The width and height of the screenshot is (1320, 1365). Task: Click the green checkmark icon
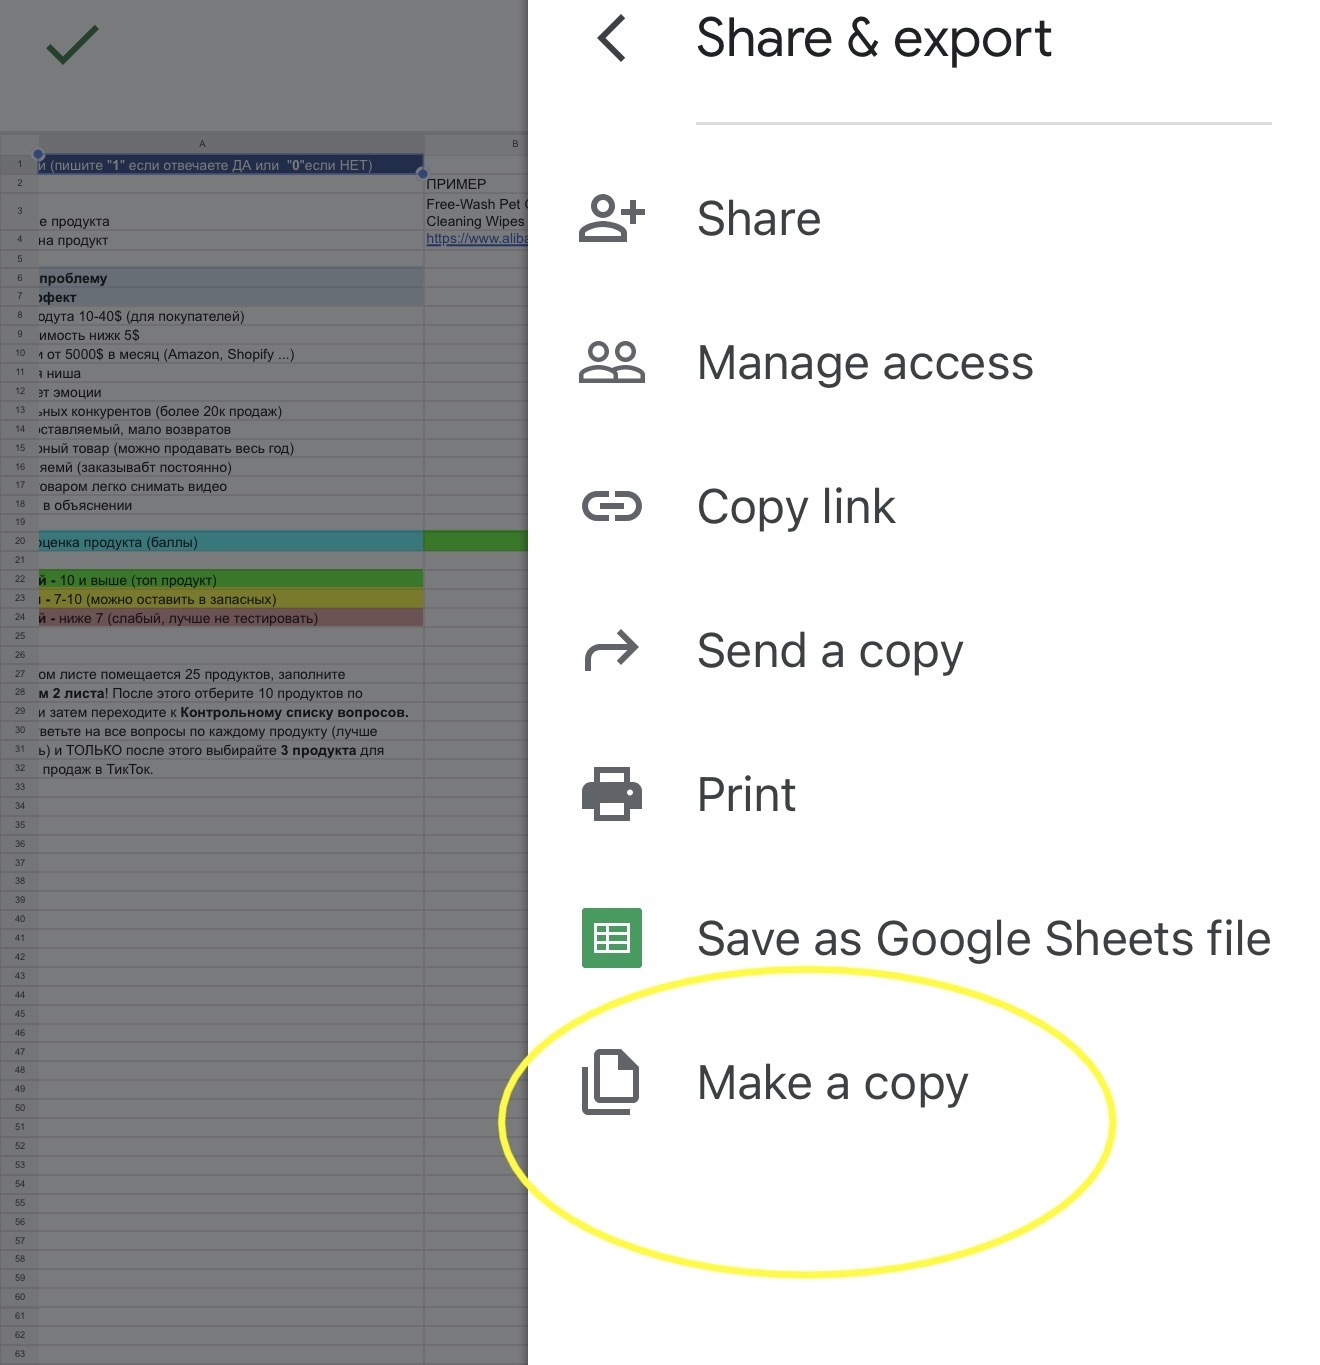point(72,45)
